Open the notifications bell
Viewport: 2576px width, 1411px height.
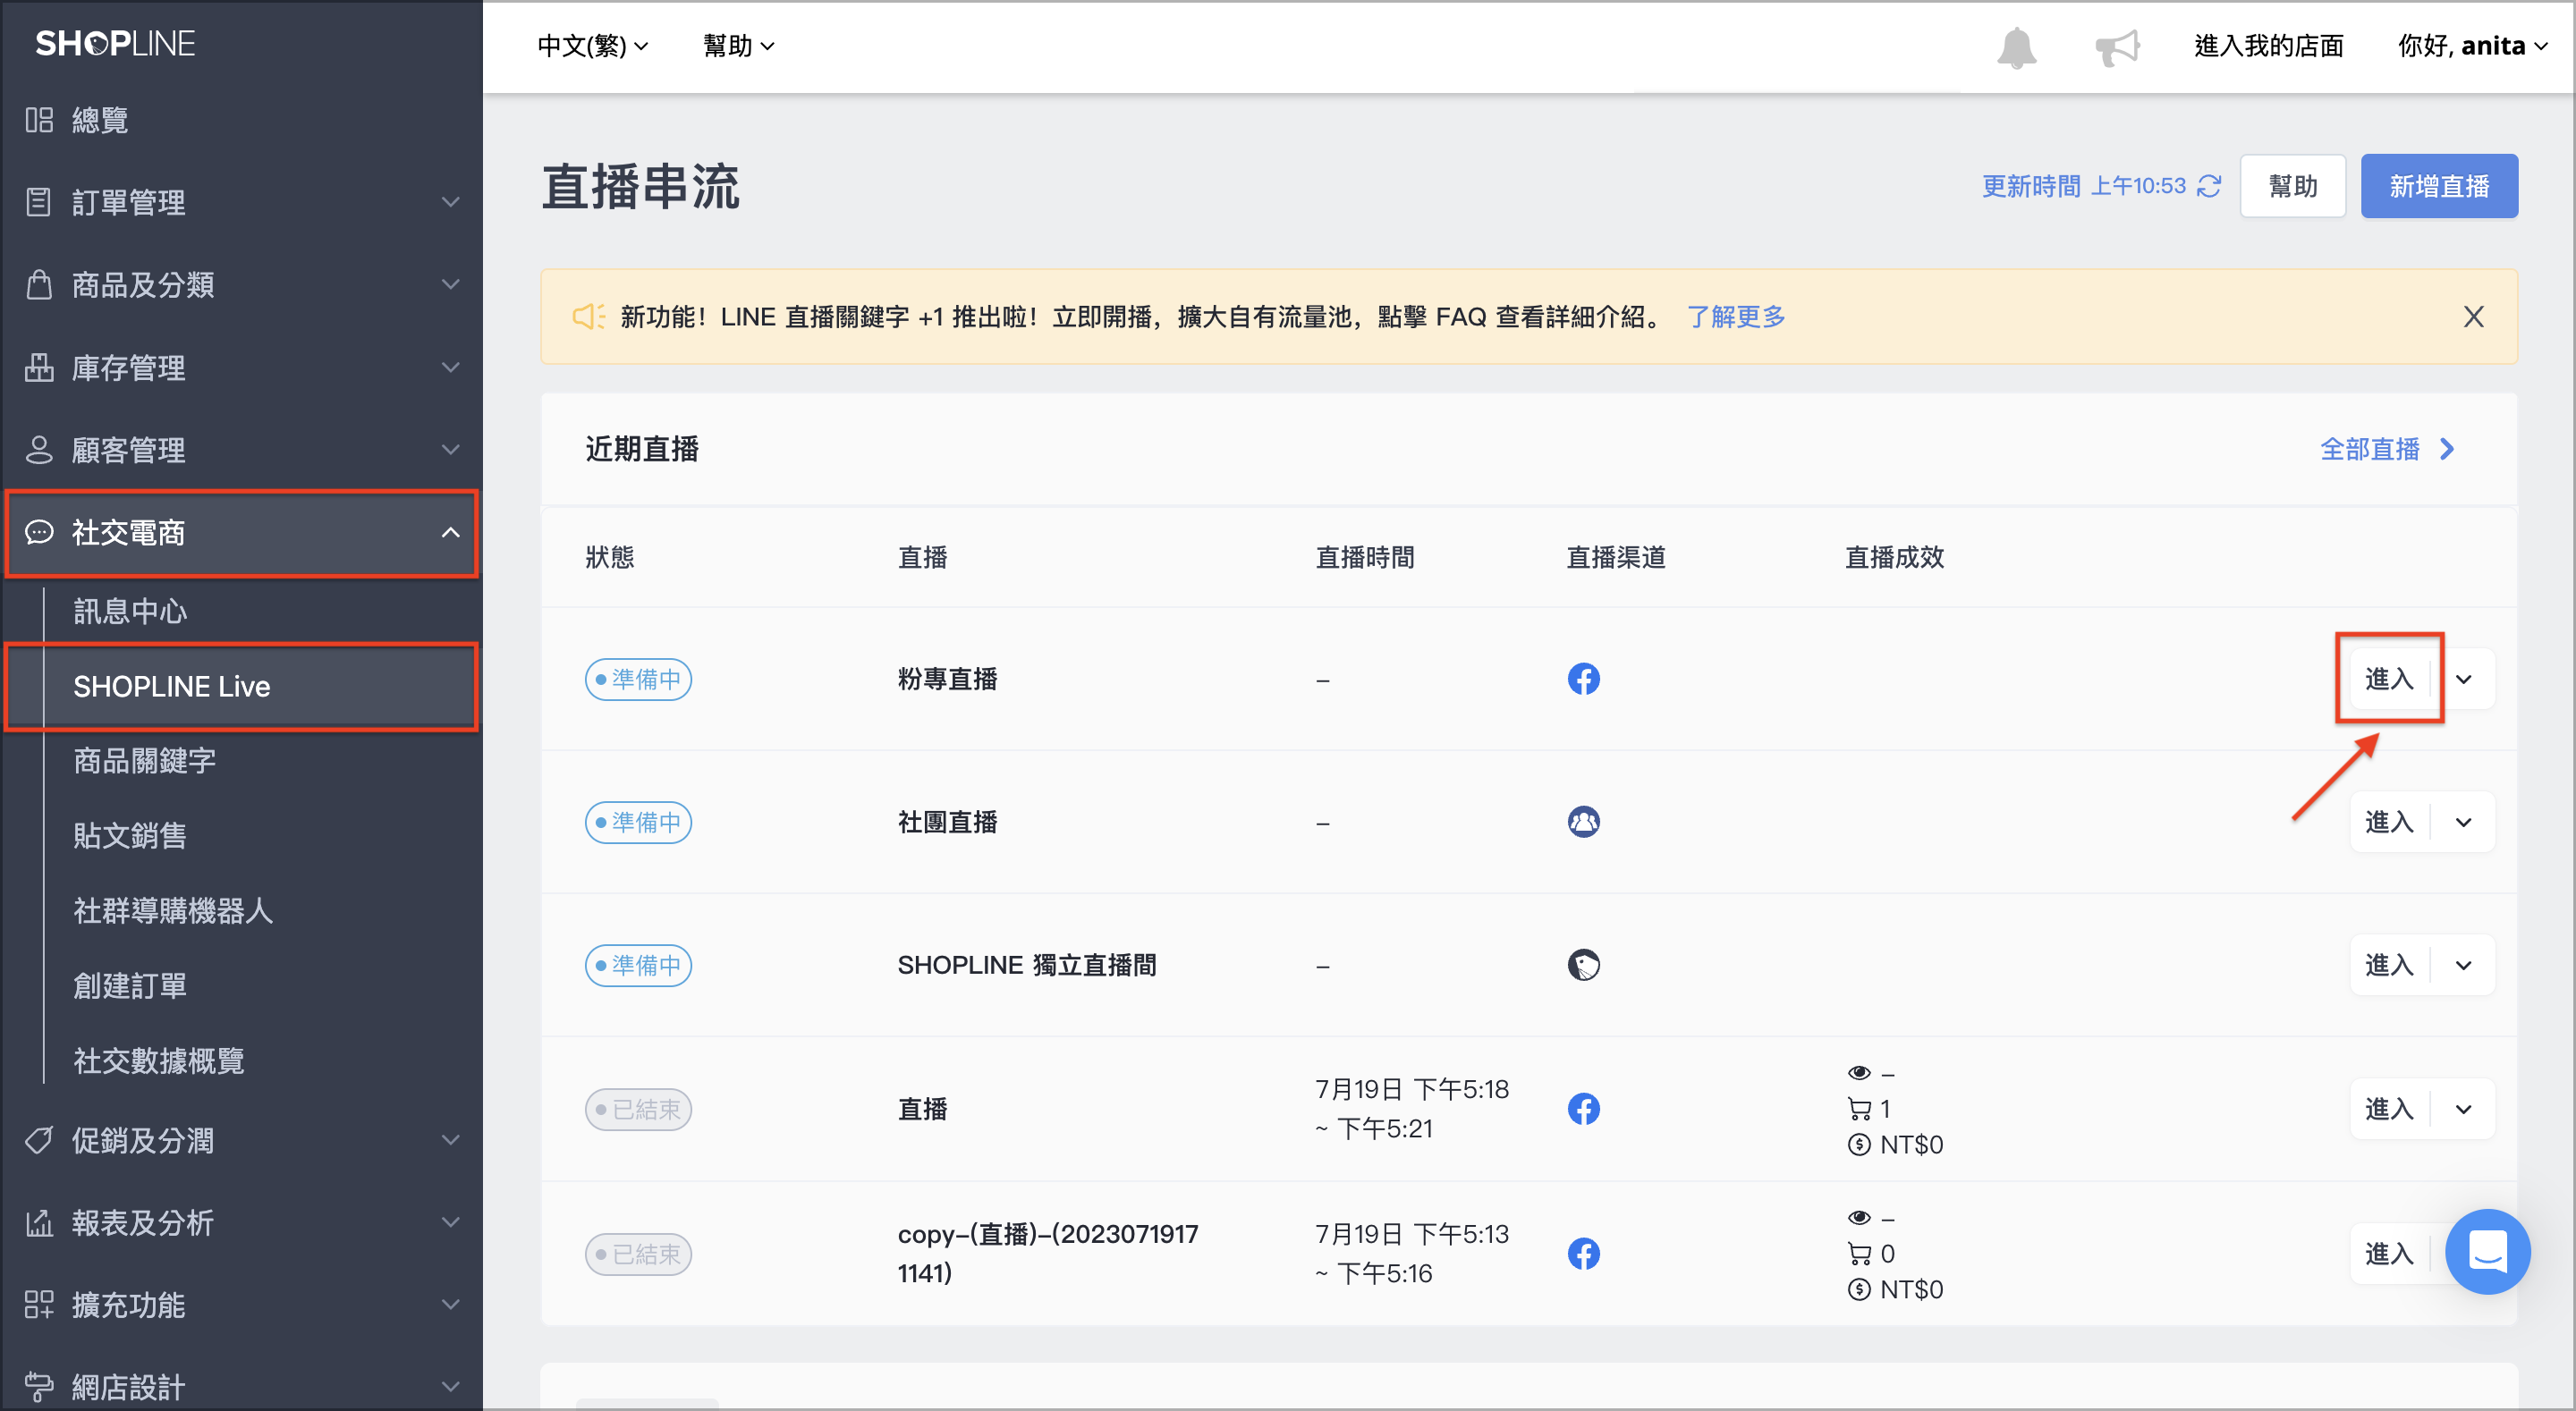tap(2016, 47)
